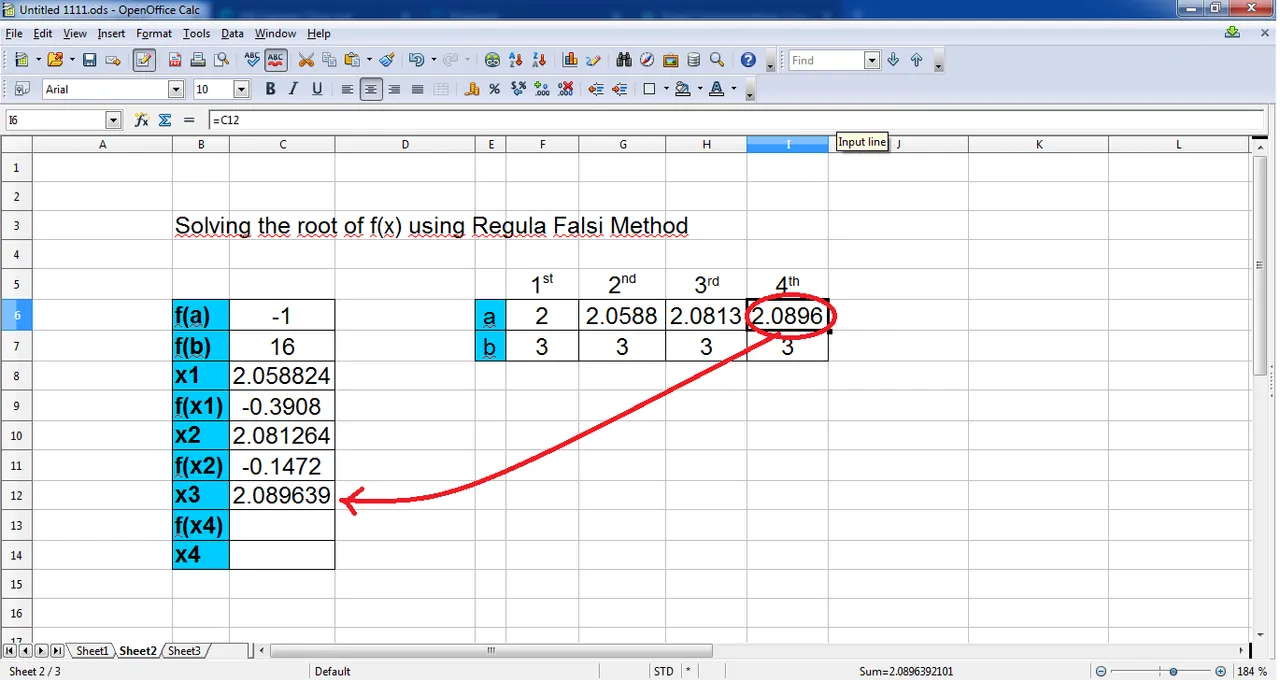Screen dimensions: 1280x680
Task: Open the Navigator compass icon
Action: pyautogui.click(x=647, y=60)
